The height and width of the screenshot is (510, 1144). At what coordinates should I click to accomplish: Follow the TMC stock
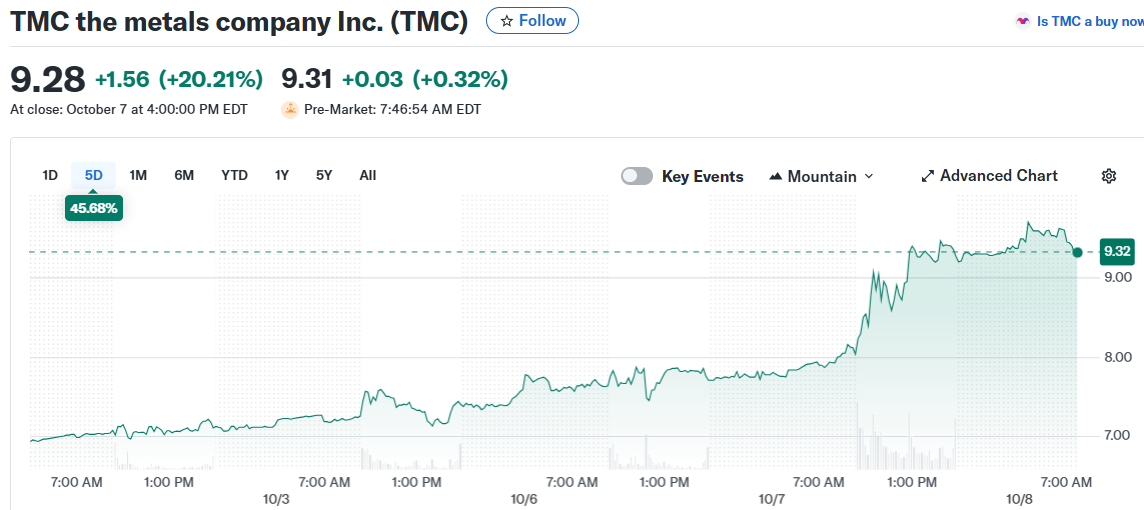[x=532, y=21]
